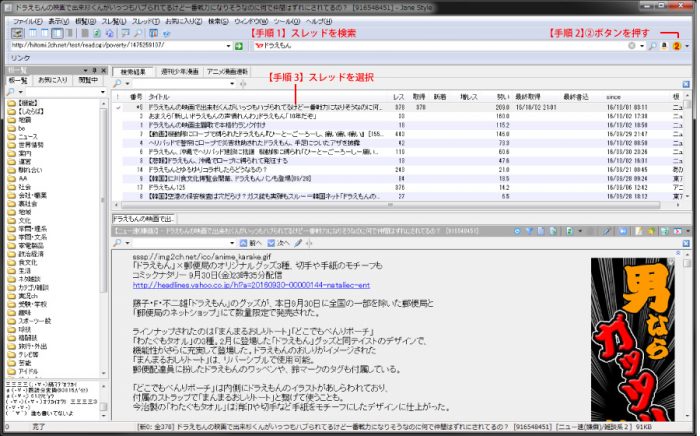Open the スレッド menu
Image resolution: width=700 pixels, height=436 pixels.
[146, 21]
